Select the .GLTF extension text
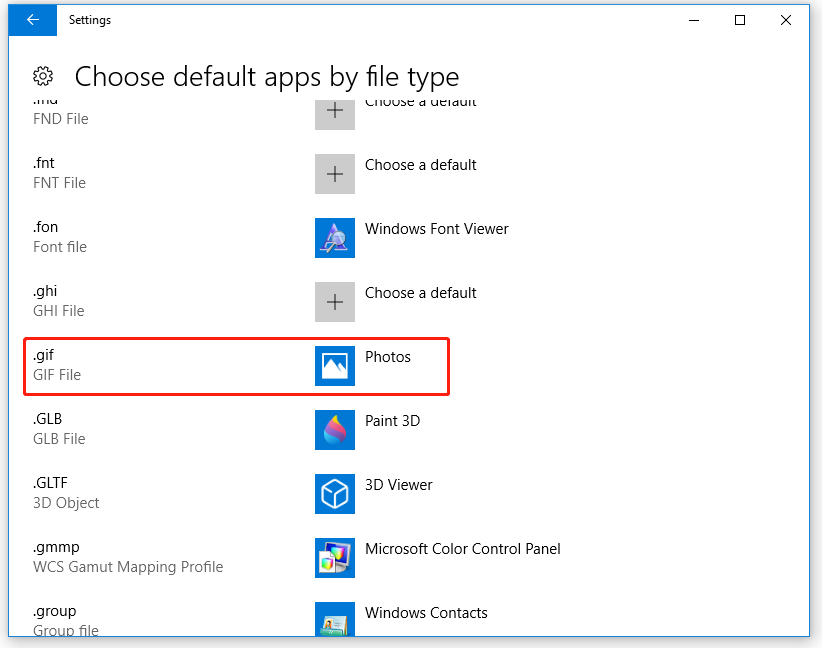 pyautogui.click(x=50, y=483)
